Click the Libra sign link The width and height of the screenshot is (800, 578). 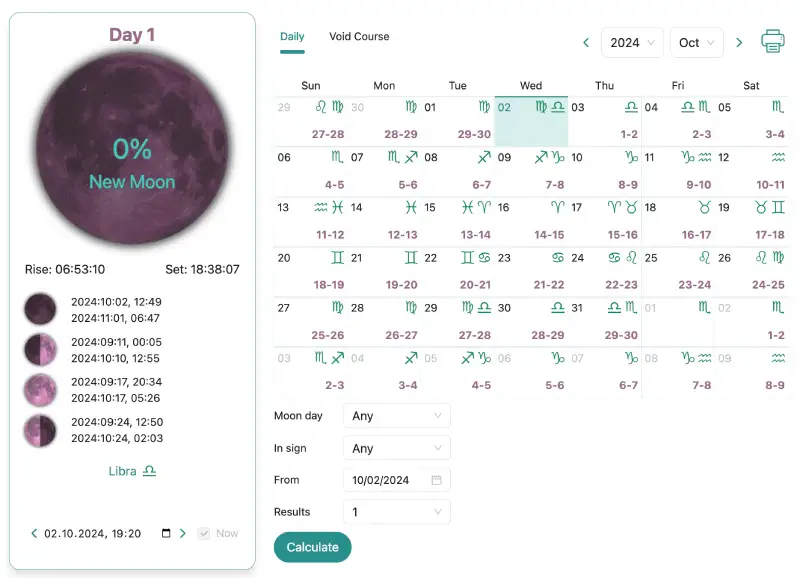tap(132, 470)
